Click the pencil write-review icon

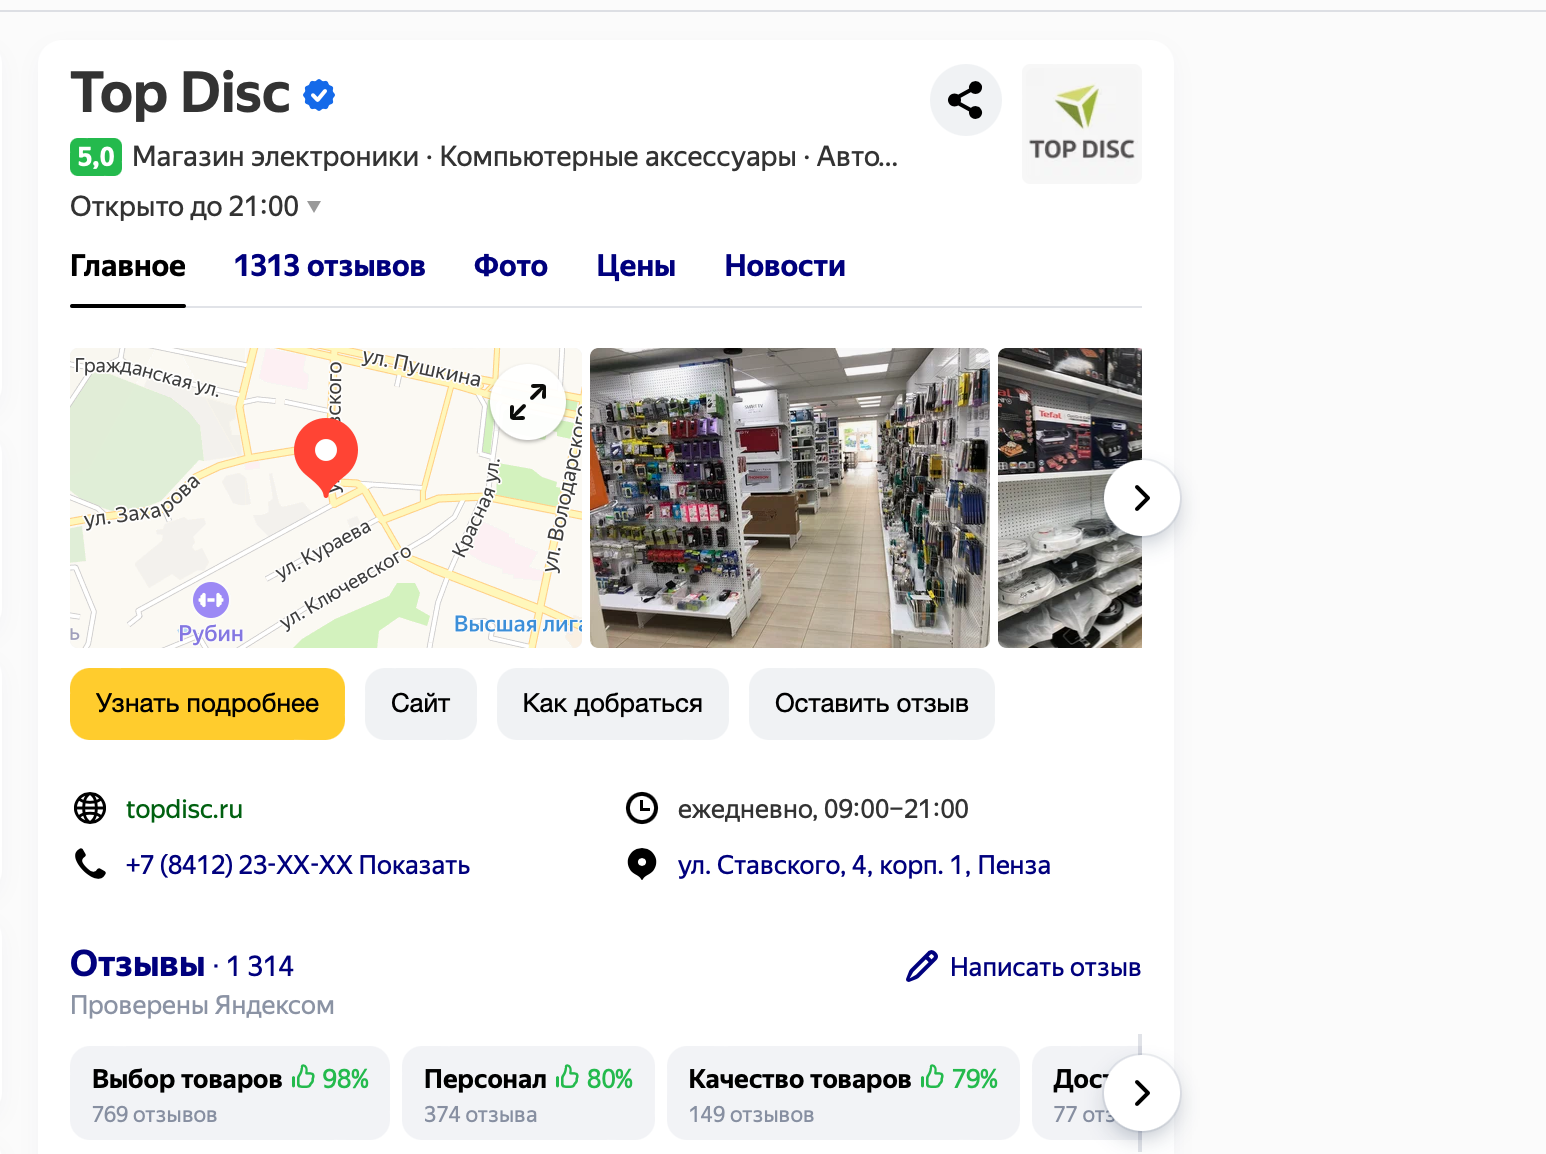click(921, 966)
